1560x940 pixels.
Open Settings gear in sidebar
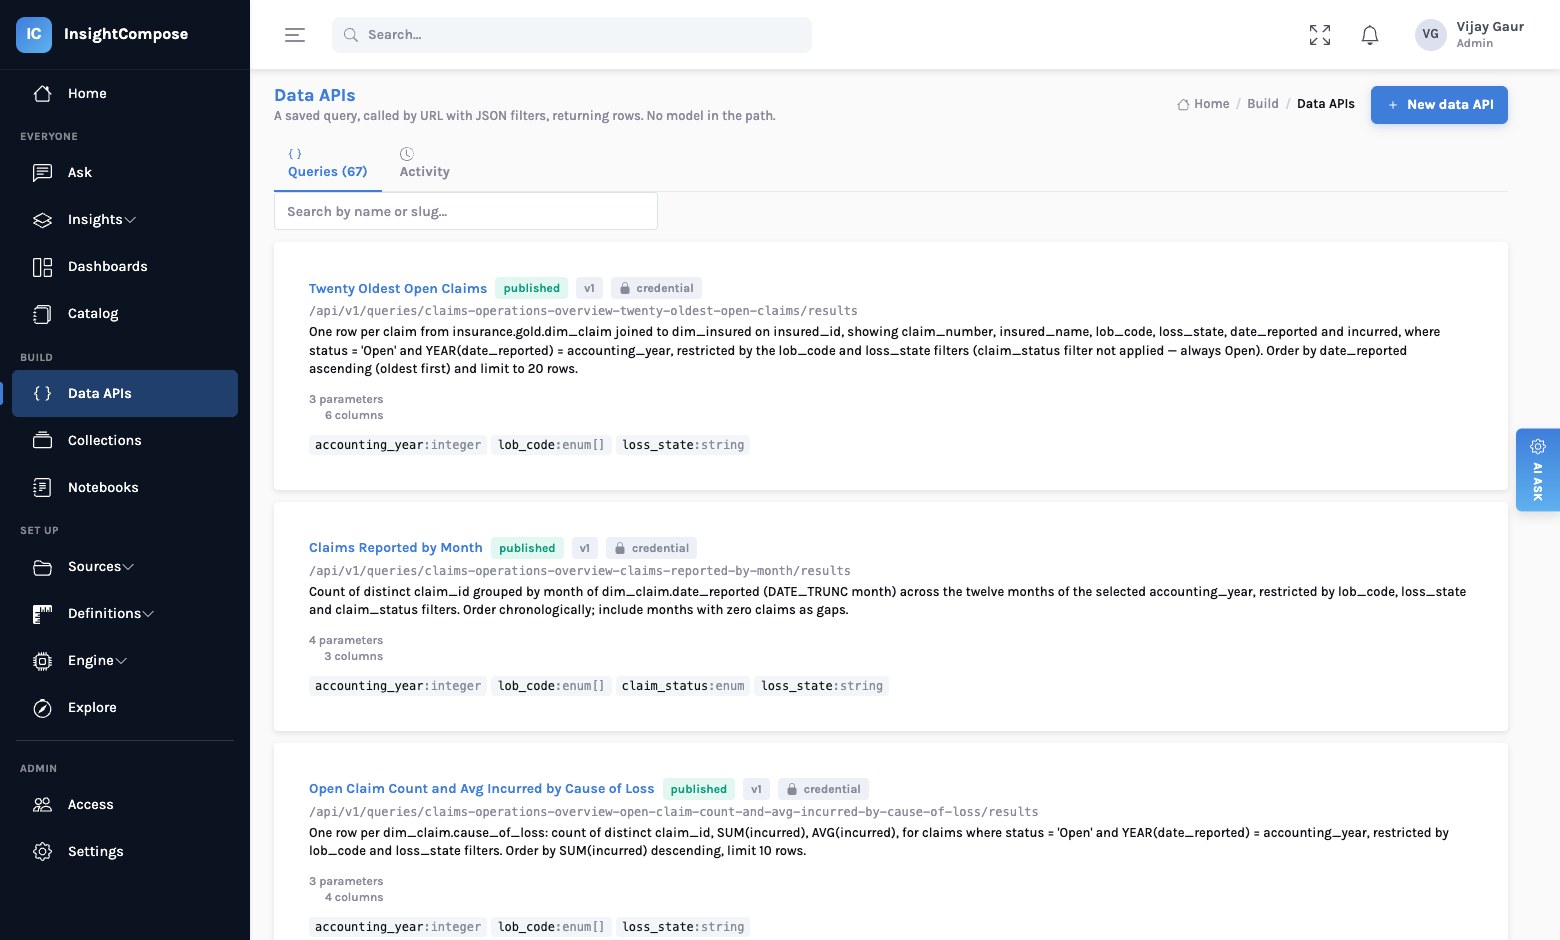click(x=125, y=851)
